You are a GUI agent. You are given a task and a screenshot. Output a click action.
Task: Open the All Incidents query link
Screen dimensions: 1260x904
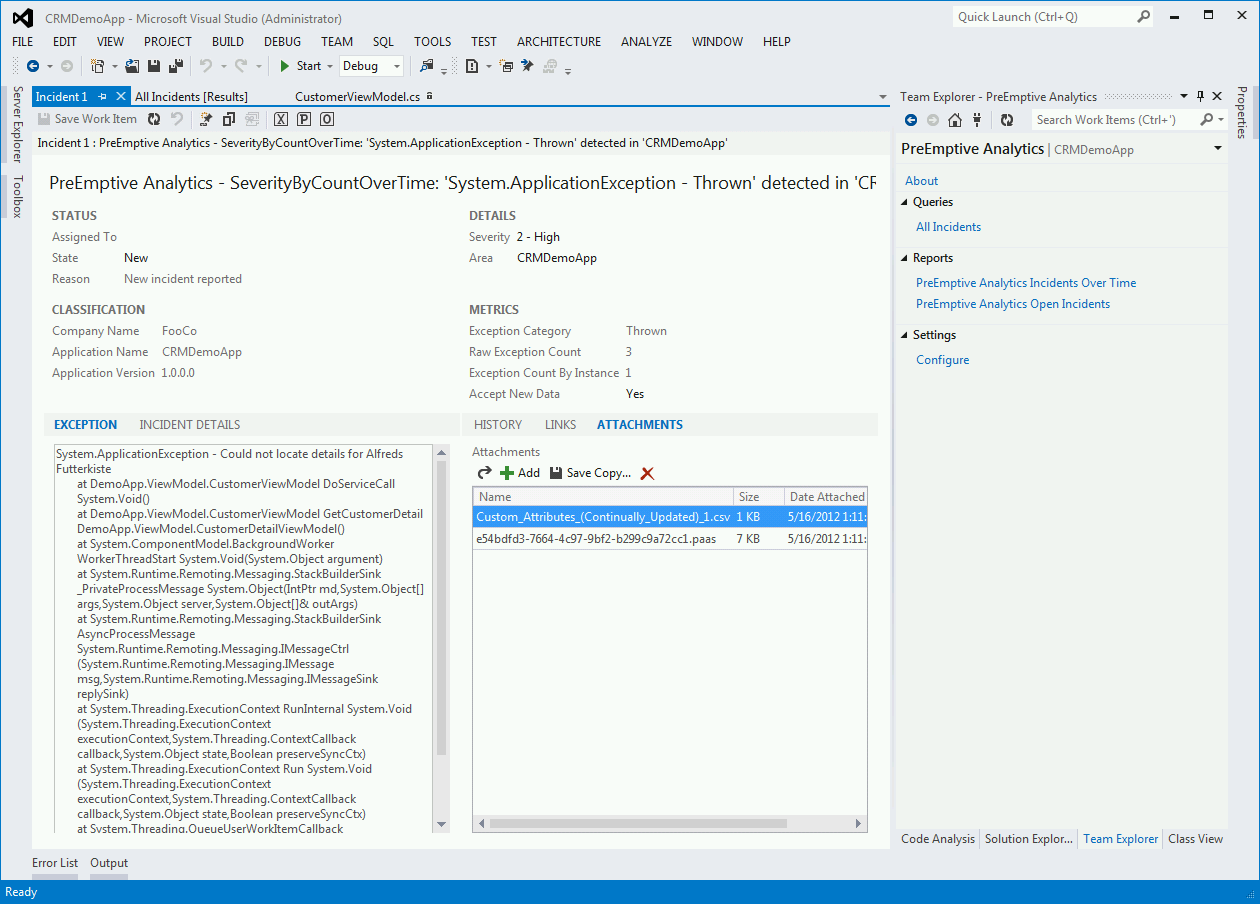(948, 227)
